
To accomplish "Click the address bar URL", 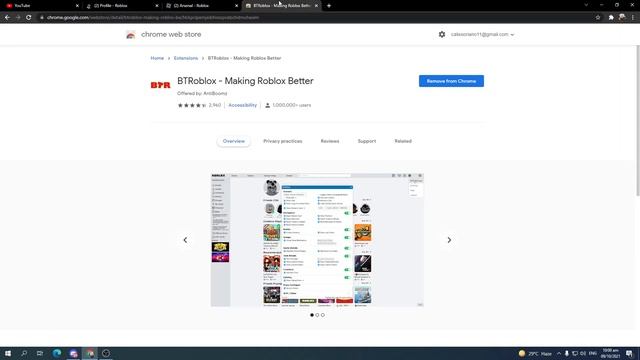I will [x=153, y=17].
